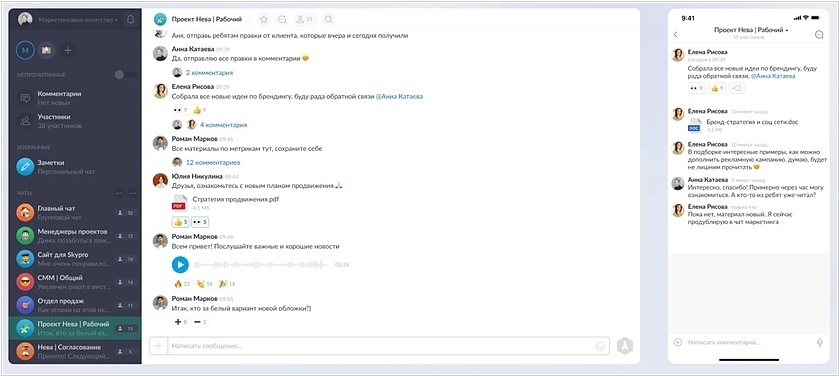Select the highlighted Проект Нева | Рабочий chat in the sidebar

point(75,328)
